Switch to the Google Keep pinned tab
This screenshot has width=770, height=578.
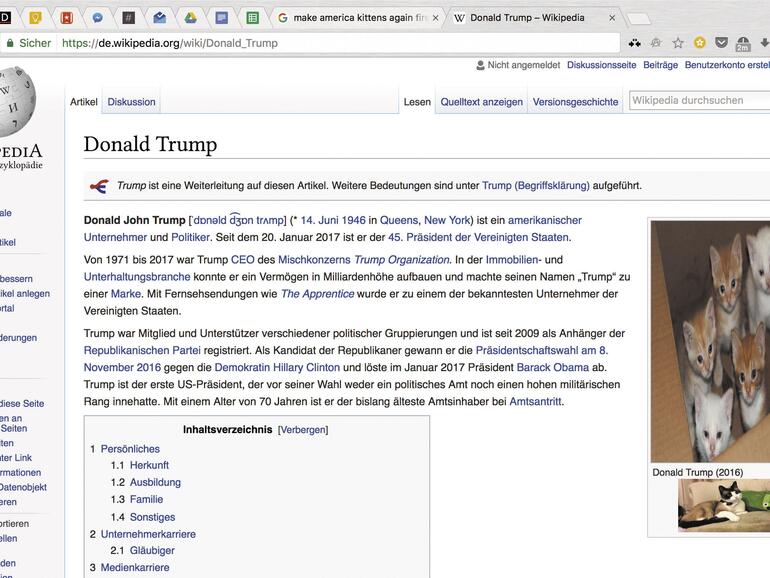[x=36, y=18]
